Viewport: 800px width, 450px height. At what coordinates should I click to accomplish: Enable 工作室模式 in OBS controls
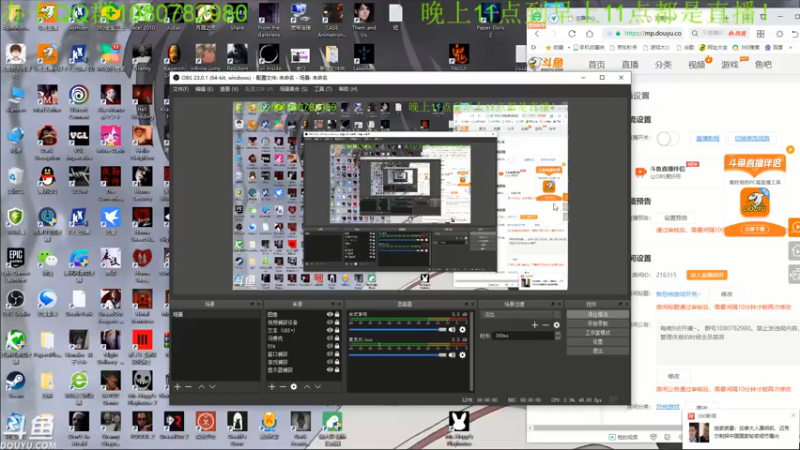tap(597, 333)
